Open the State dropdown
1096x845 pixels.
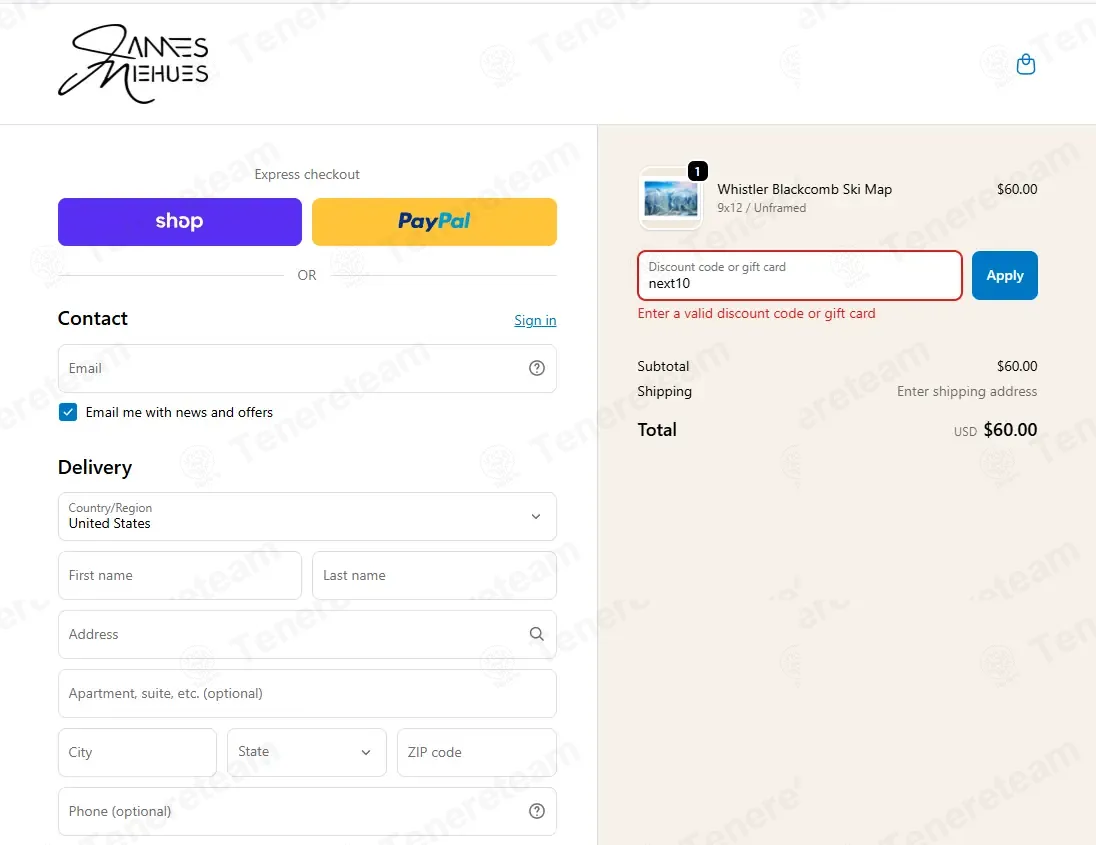306,752
